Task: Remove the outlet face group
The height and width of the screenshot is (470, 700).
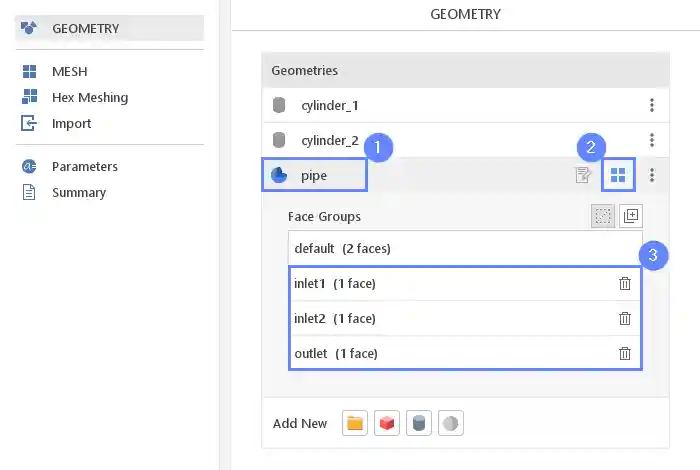Action: tap(625, 353)
